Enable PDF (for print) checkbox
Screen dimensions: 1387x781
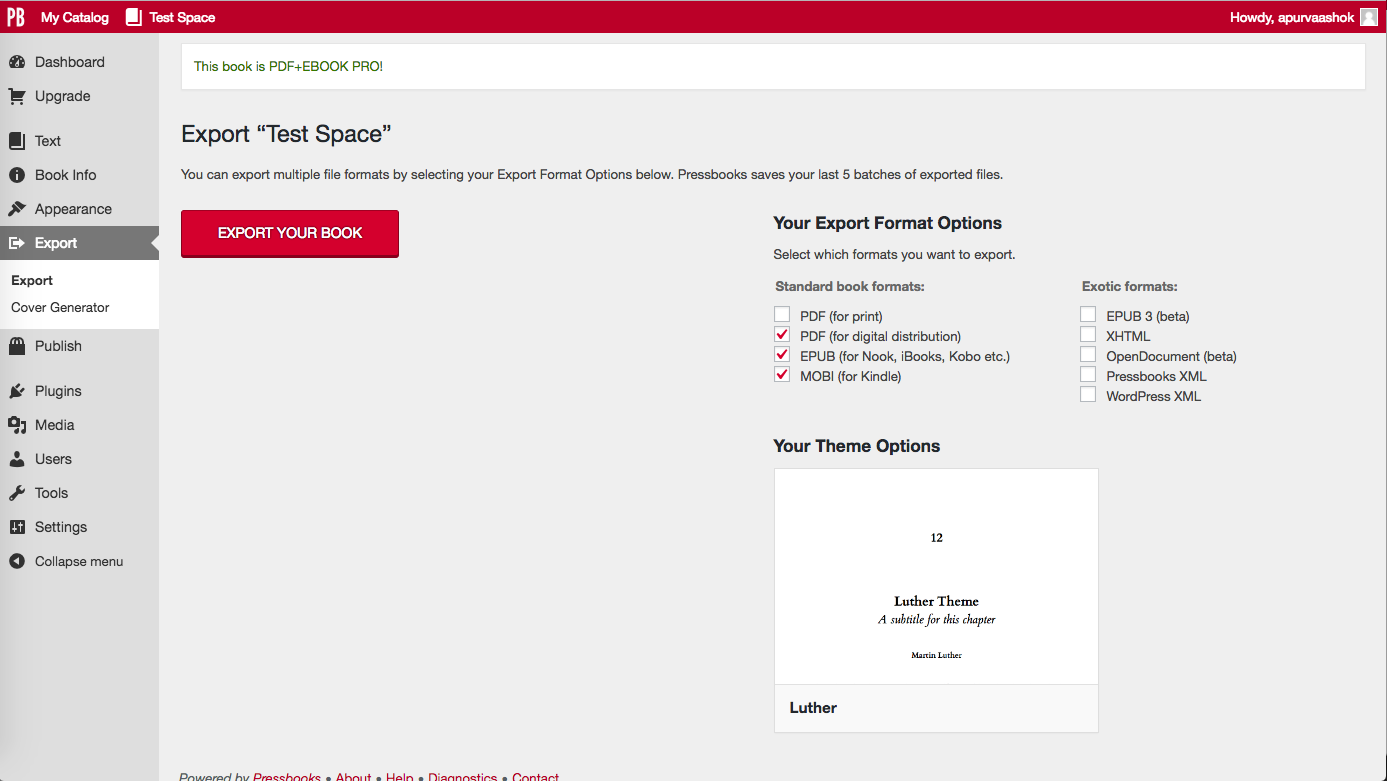[x=782, y=315]
